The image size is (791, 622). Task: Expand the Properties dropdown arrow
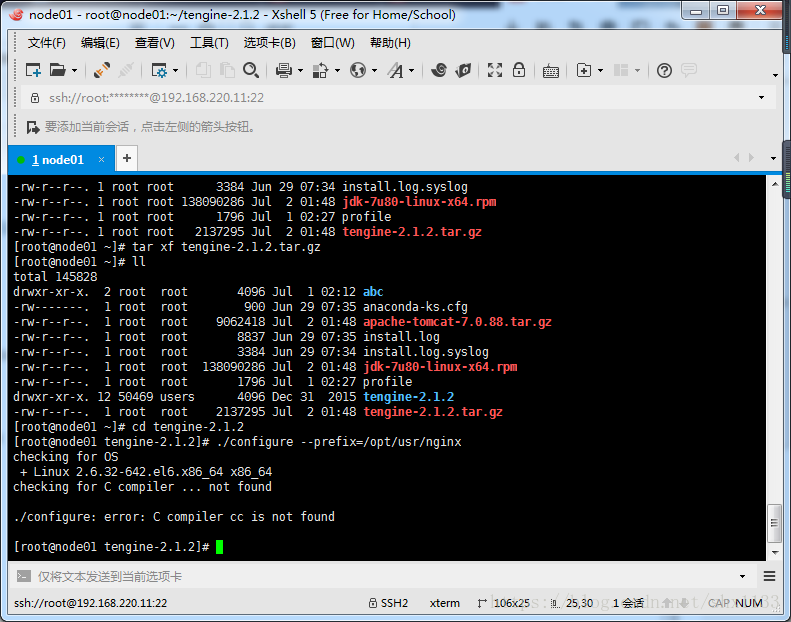coord(176,71)
